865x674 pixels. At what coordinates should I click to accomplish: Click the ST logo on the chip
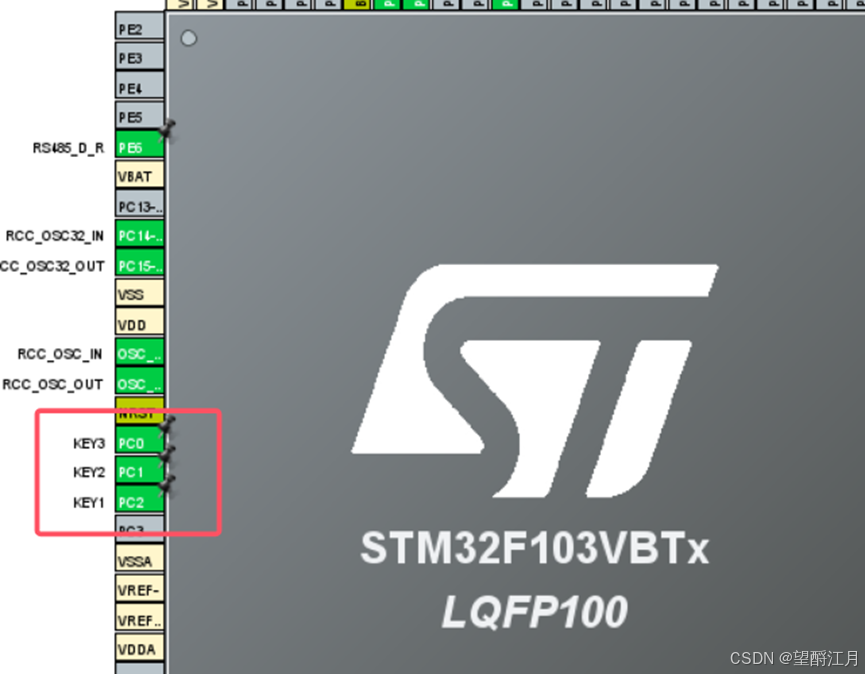(535, 381)
